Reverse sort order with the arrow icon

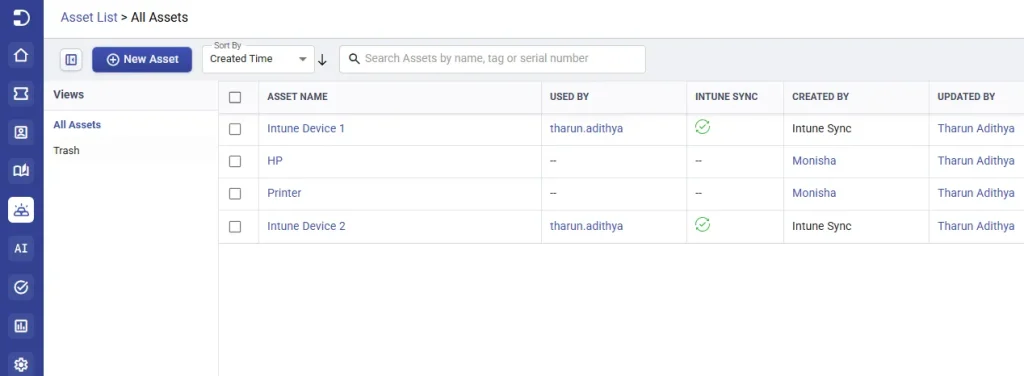(x=322, y=60)
